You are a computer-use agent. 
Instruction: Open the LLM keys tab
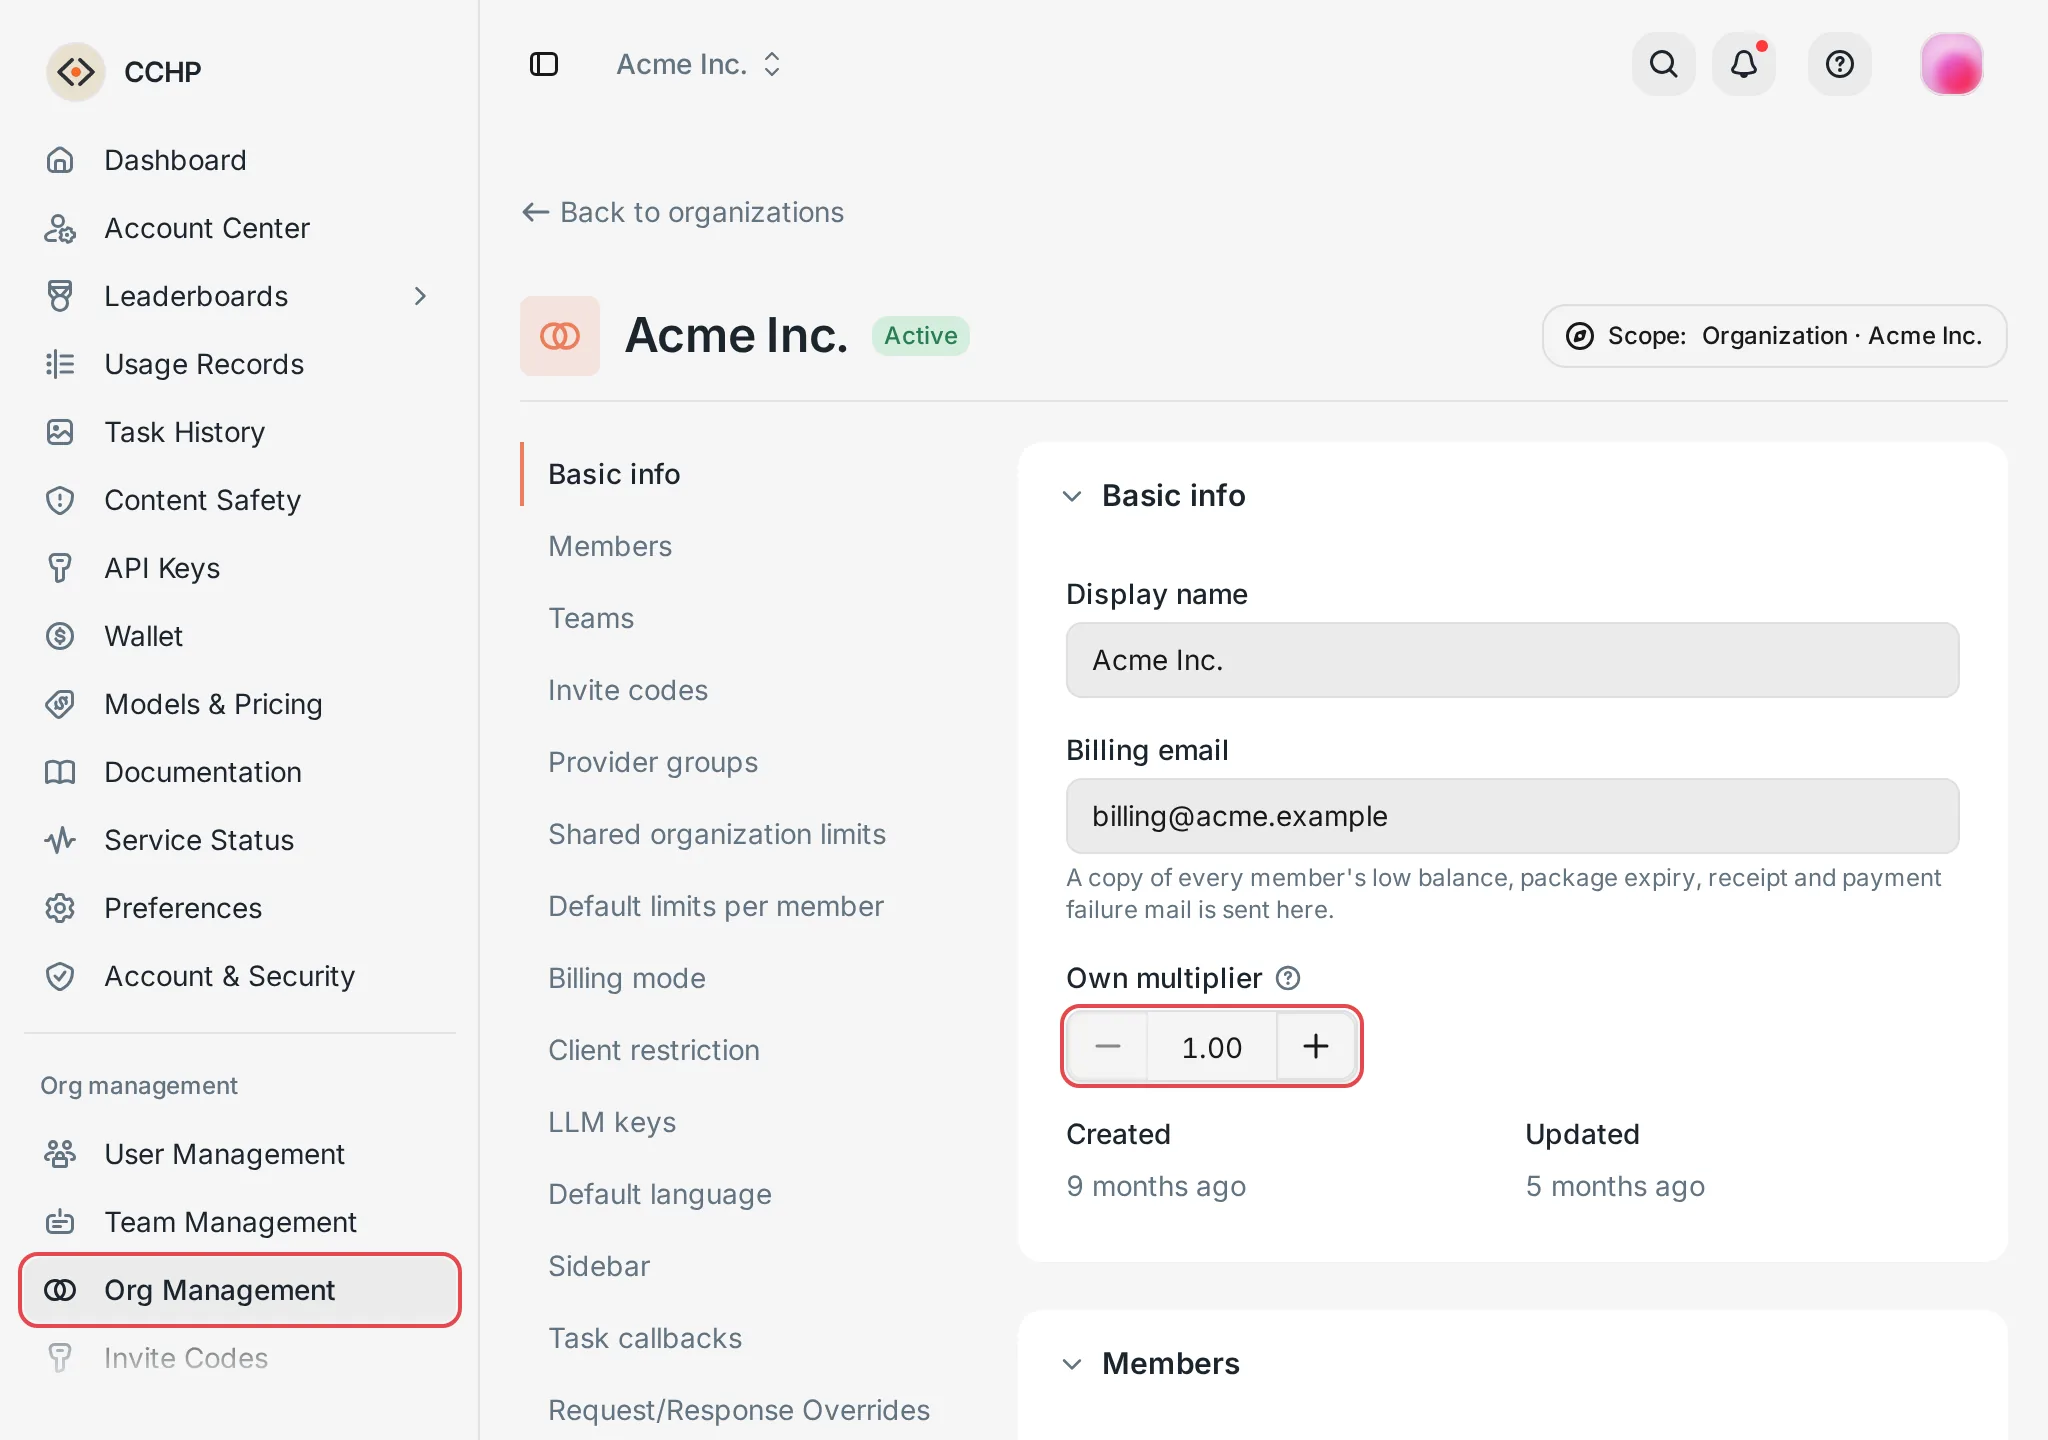click(x=612, y=1122)
